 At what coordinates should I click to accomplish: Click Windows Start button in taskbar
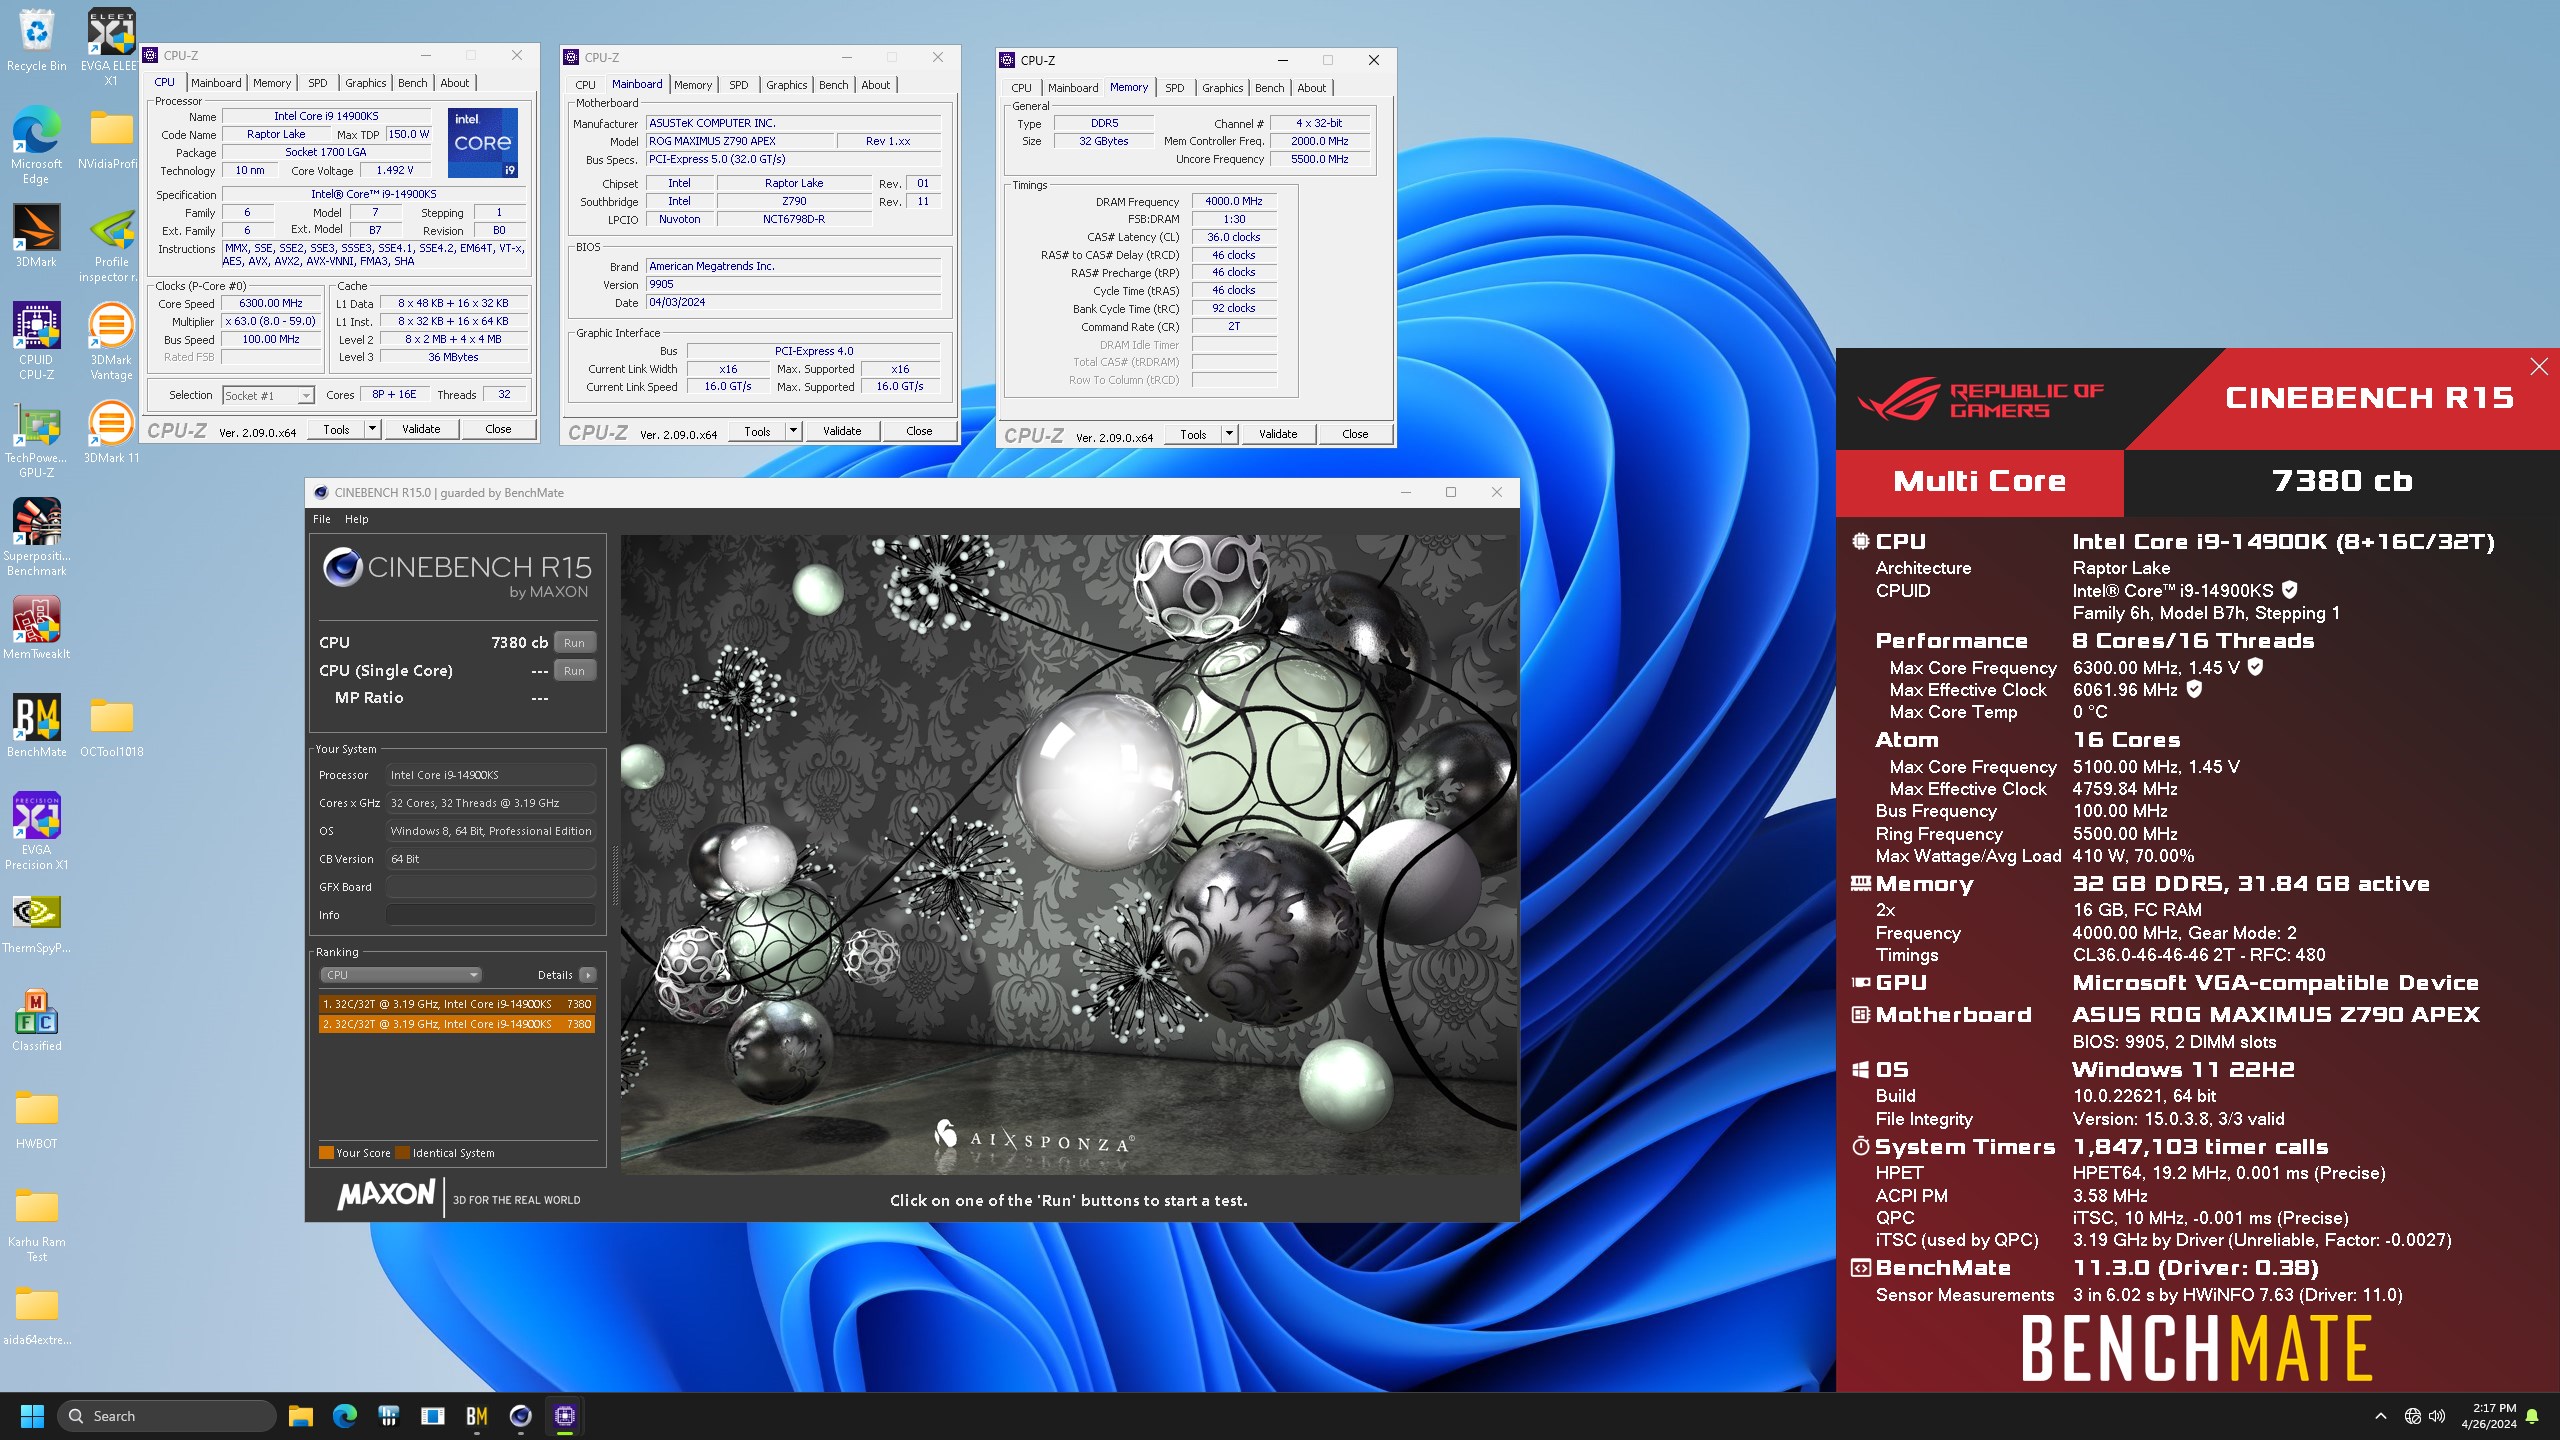[32, 1416]
